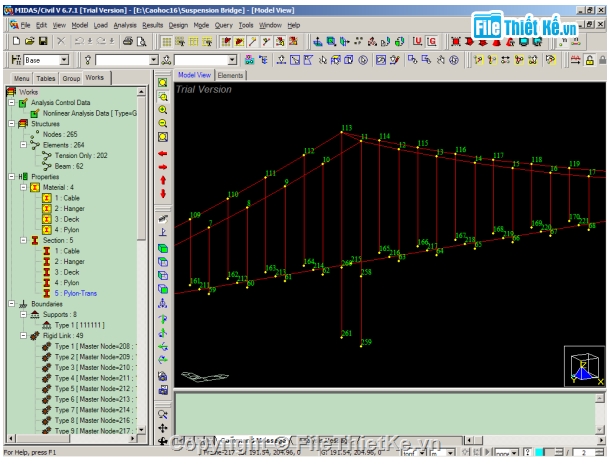Click the Redo arrow icon
Screen dimensions: 610x467
tap(101, 41)
